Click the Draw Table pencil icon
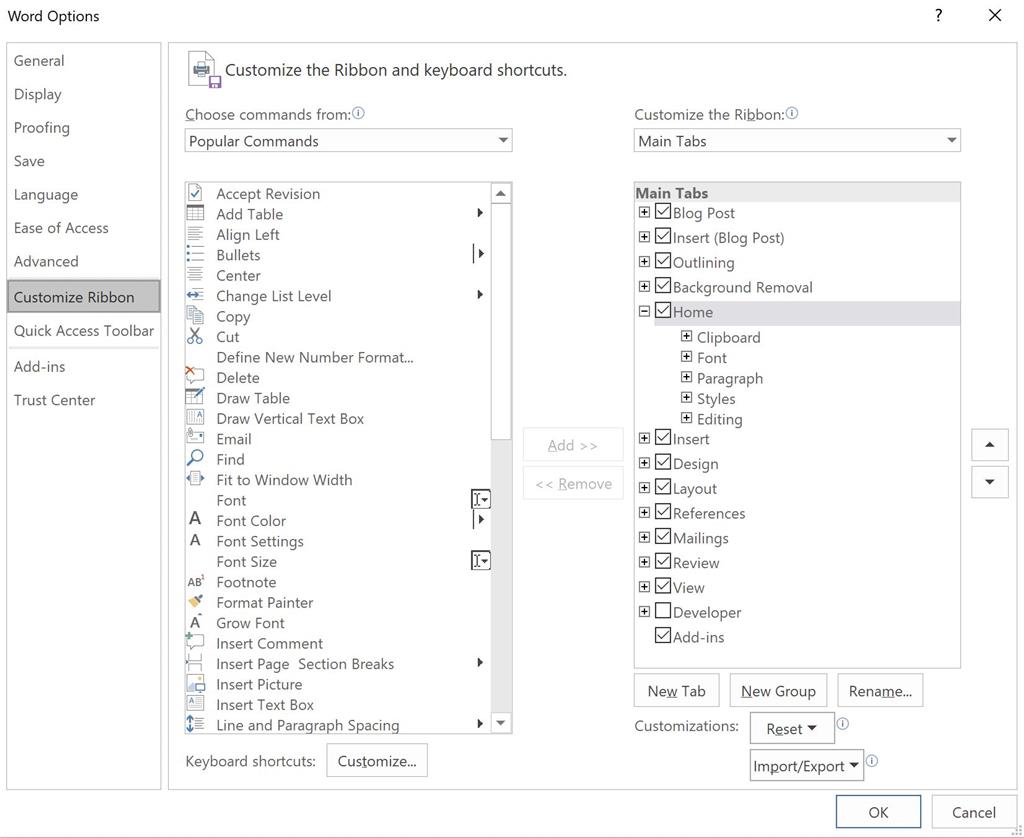This screenshot has width=1024, height=838. point(195,397)
